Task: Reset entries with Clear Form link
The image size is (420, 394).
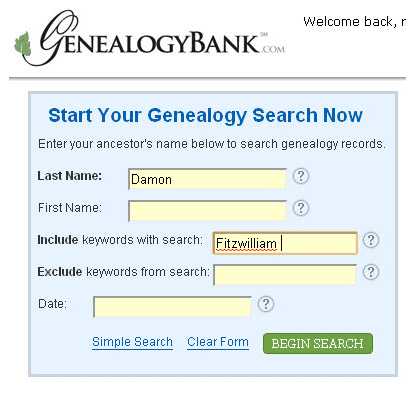Action: click(x=218, y=342)
